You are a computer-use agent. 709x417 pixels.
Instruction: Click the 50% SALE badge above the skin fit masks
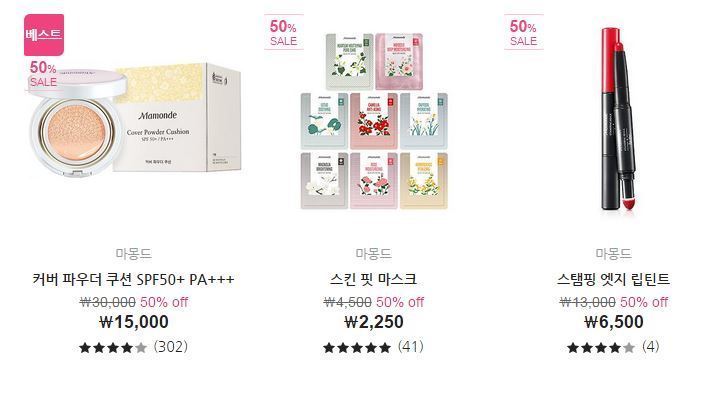[x=284, y=33]
